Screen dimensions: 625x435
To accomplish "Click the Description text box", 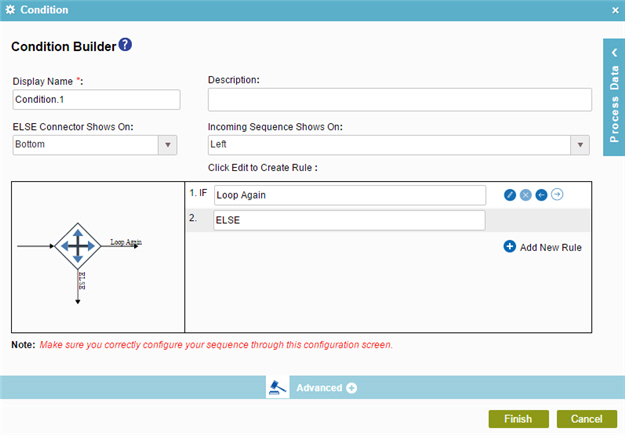I will click(x=400, y=100).
